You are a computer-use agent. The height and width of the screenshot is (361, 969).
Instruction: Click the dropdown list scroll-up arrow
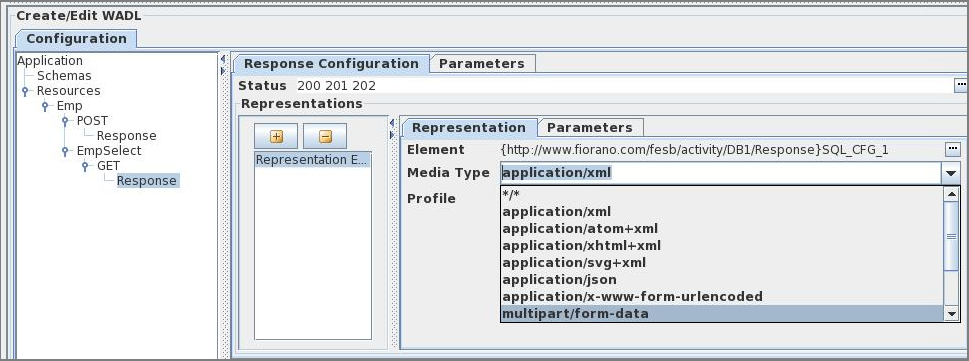click(x=952, y=194)
